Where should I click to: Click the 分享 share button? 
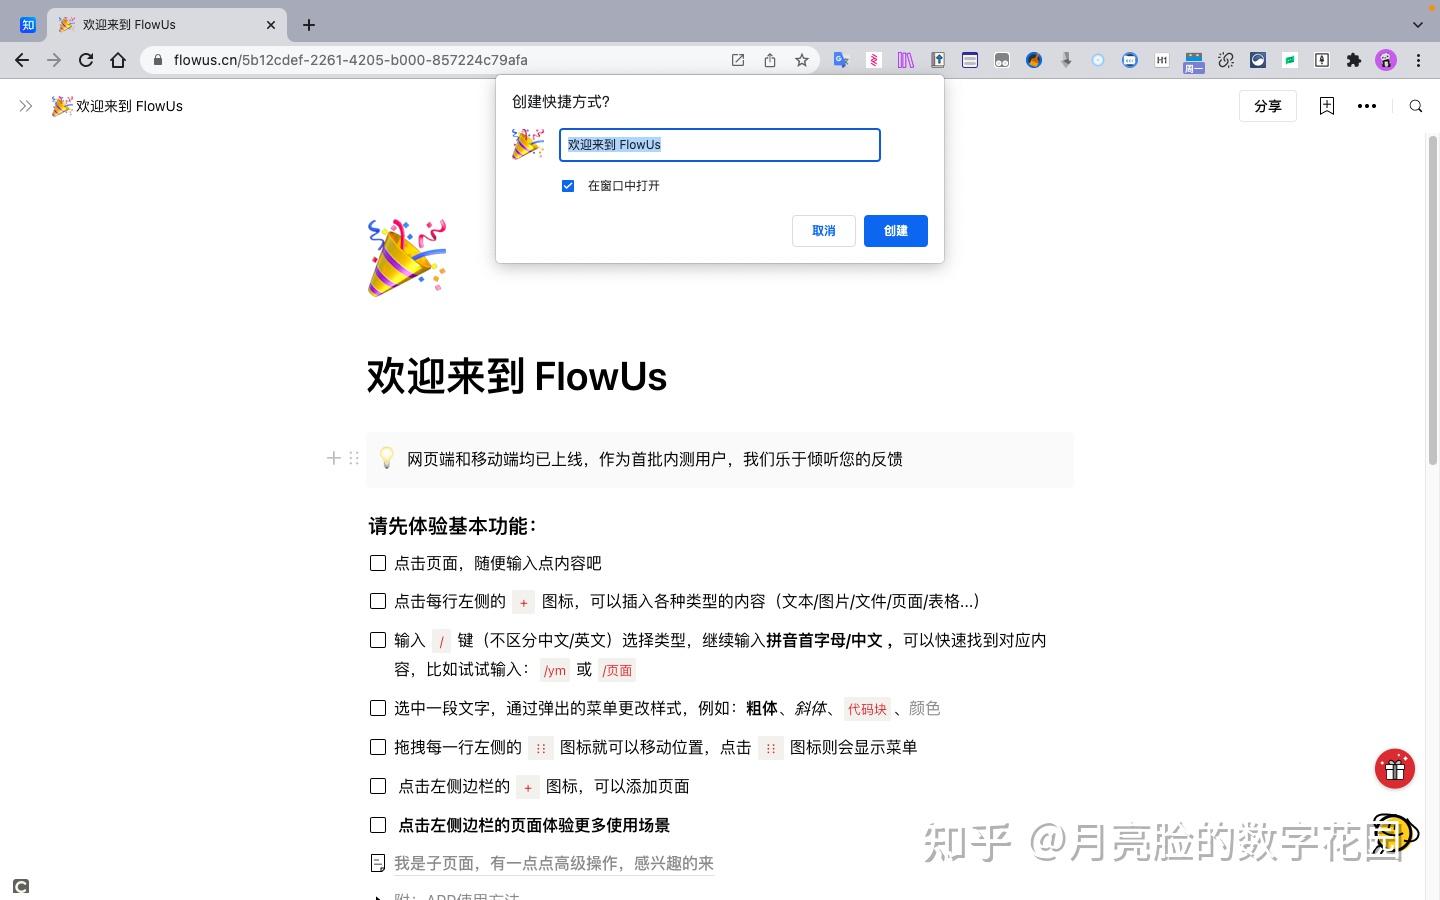pos(1267,105)
